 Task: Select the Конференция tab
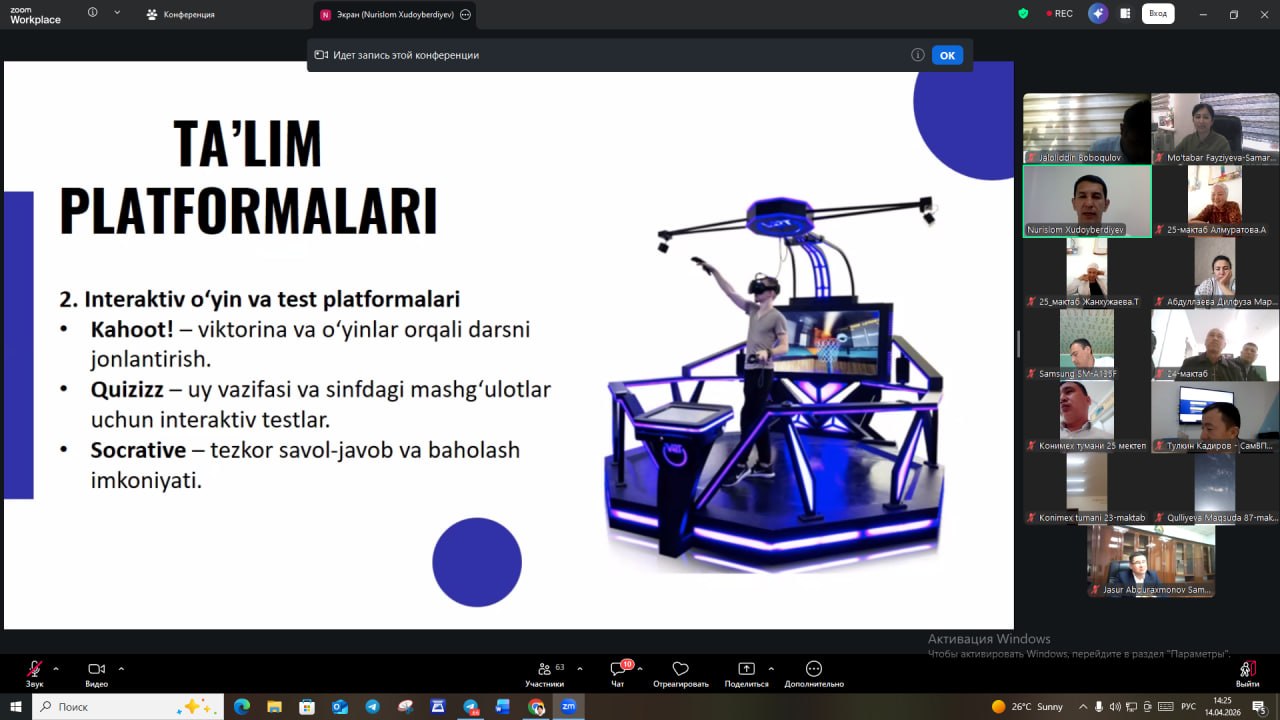[x=181, y=15]
